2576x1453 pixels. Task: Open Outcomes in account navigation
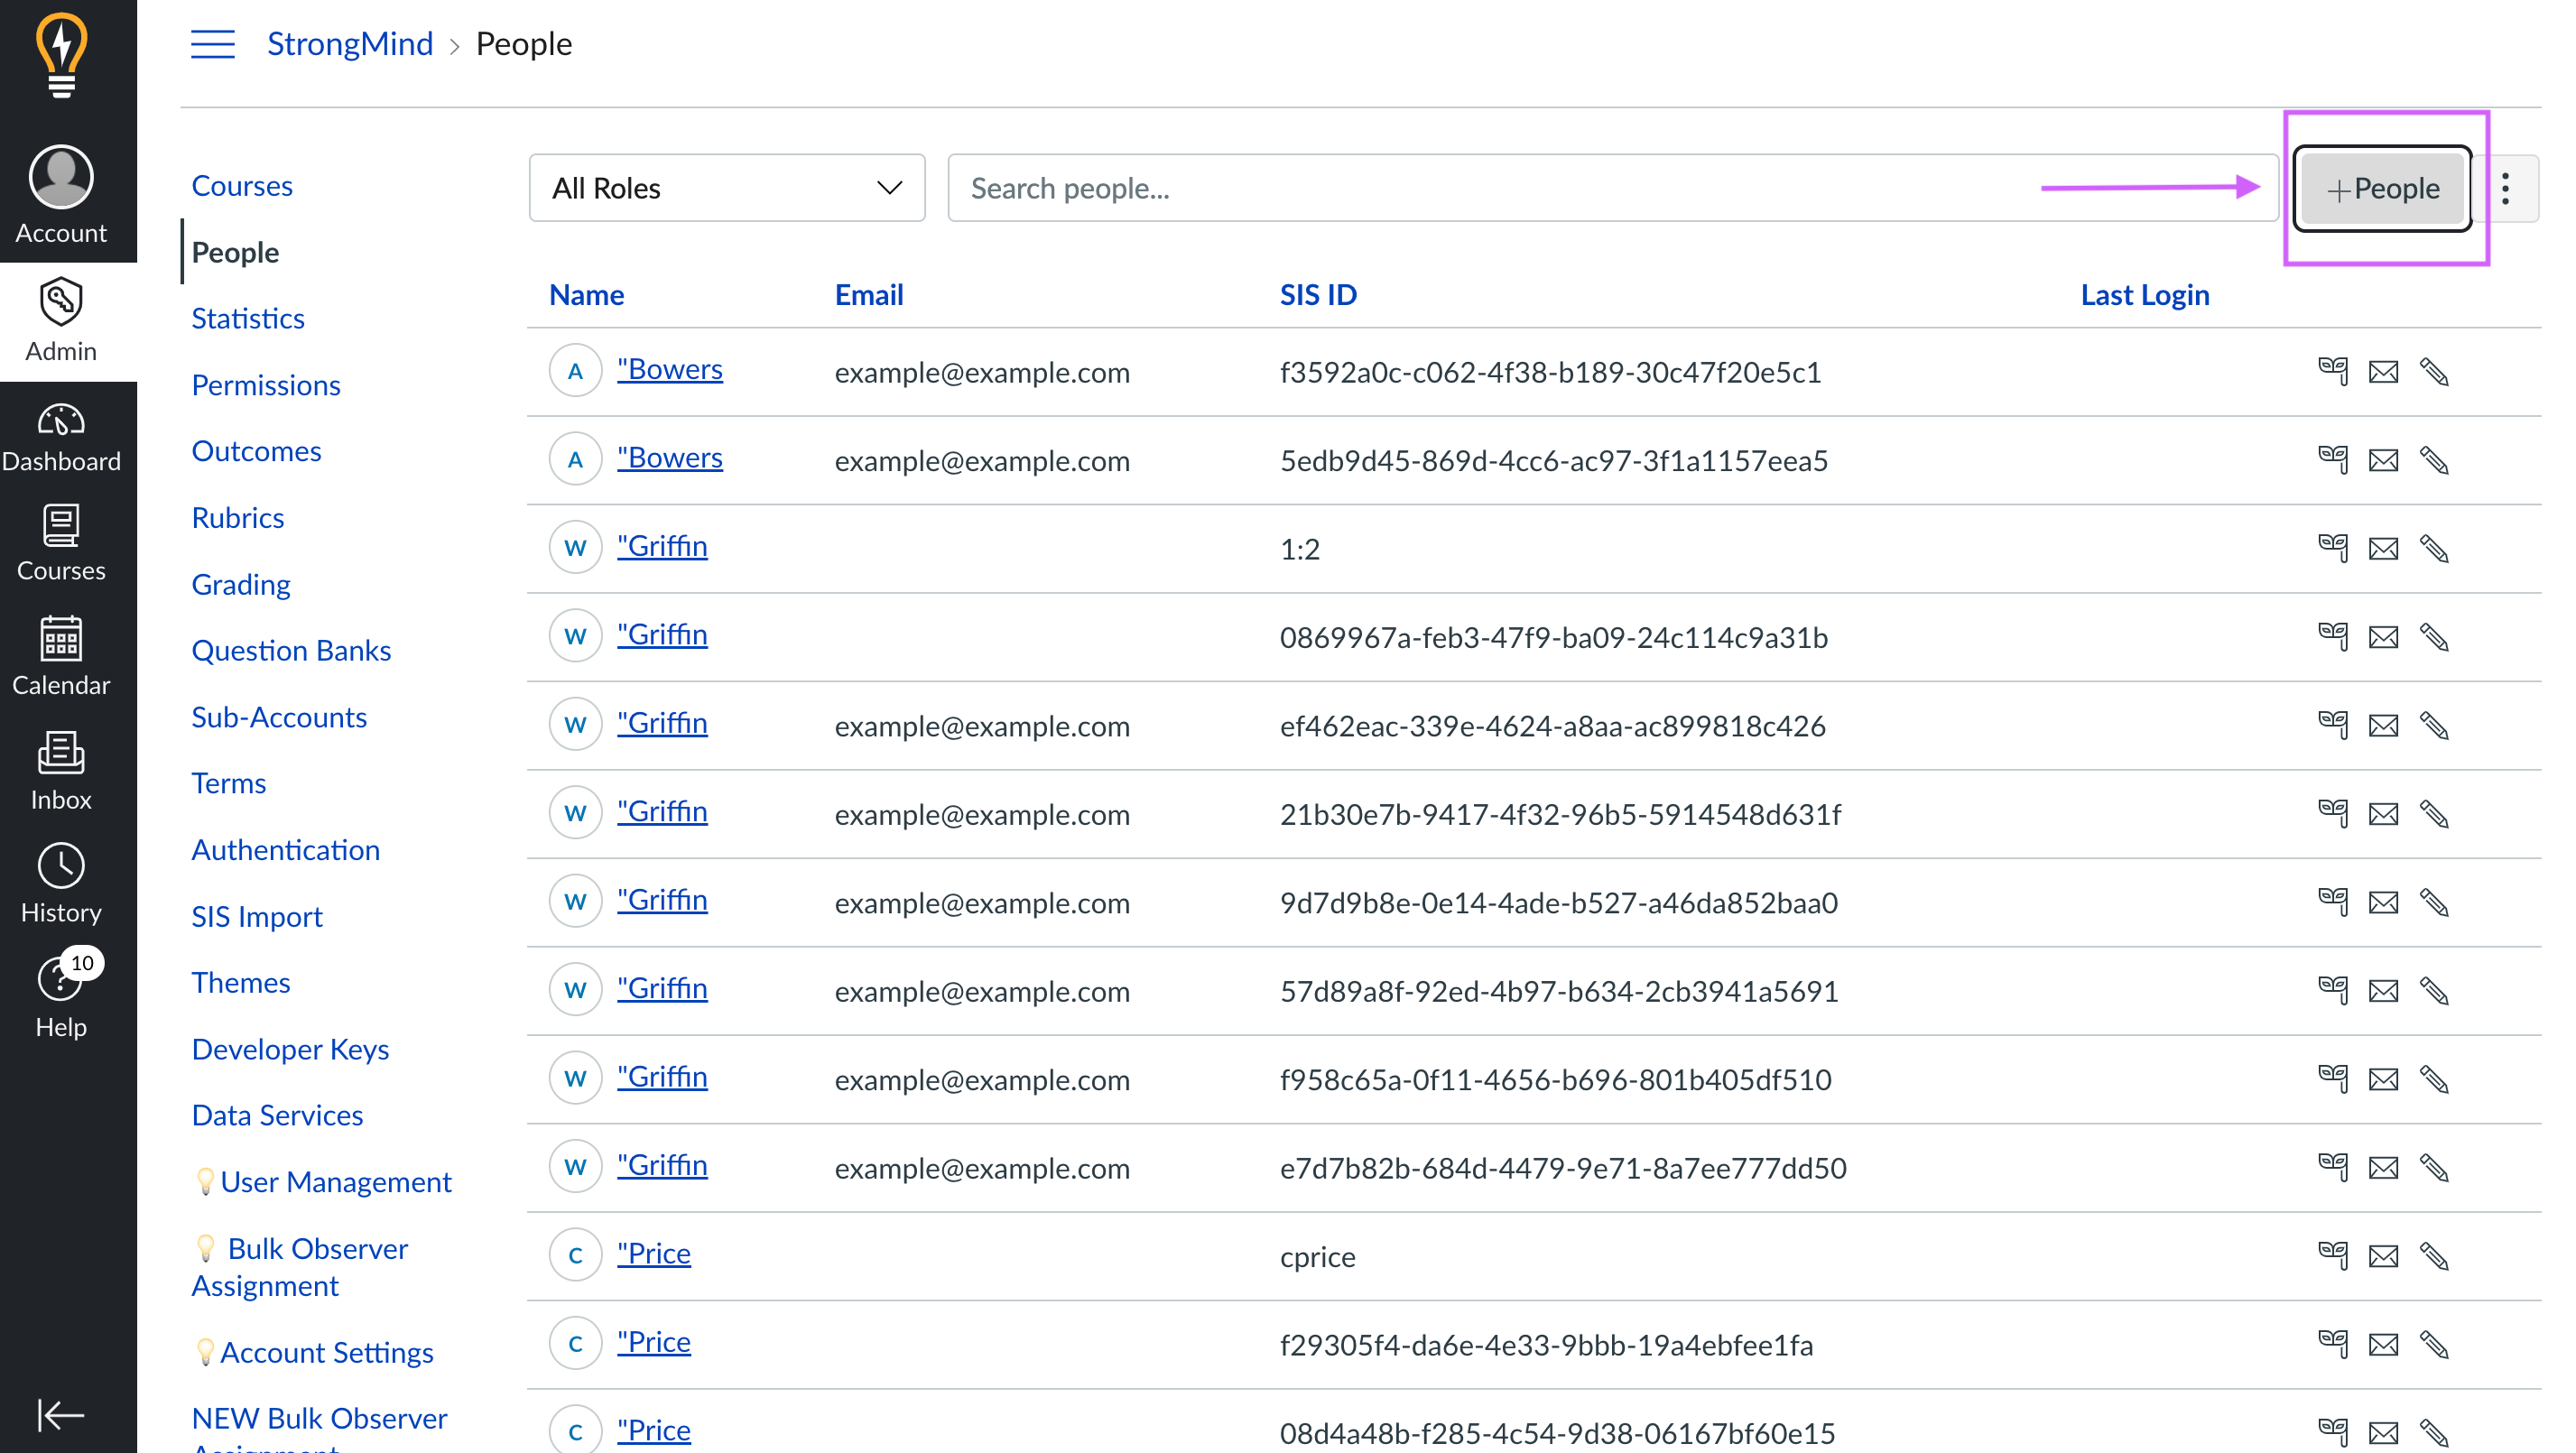pyautogui.click(x=256, y=451)
